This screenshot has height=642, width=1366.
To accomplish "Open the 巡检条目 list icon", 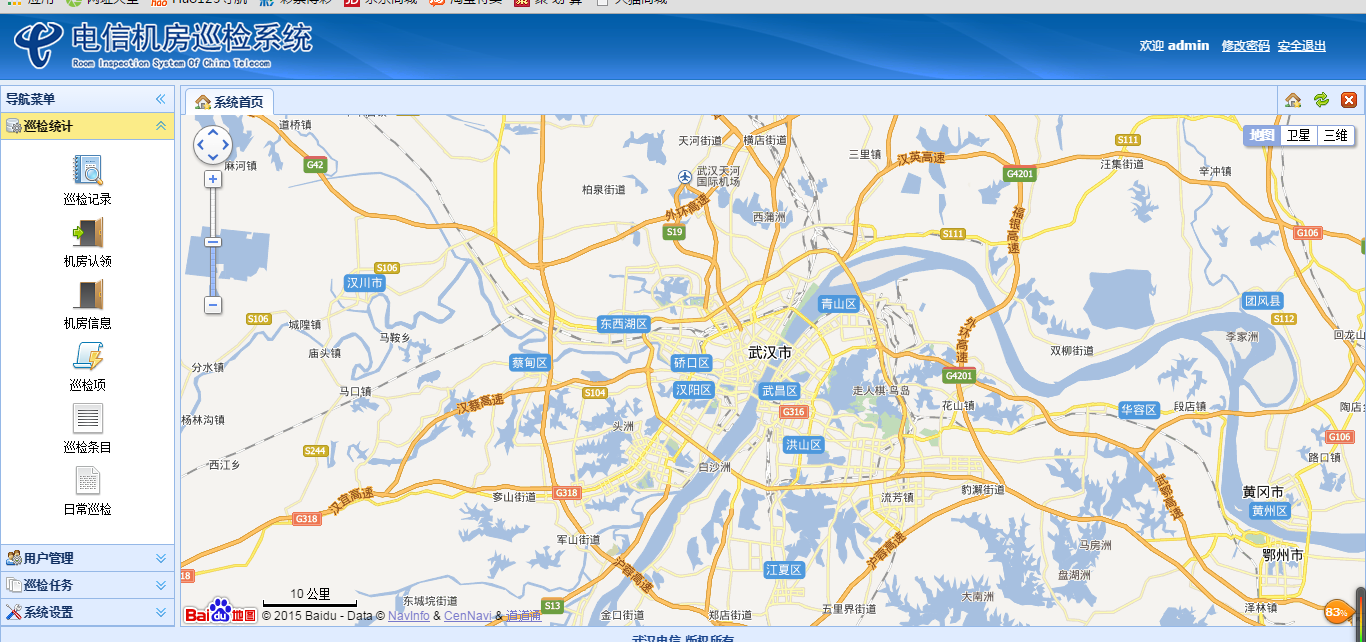I will click(x=88, y=418).
